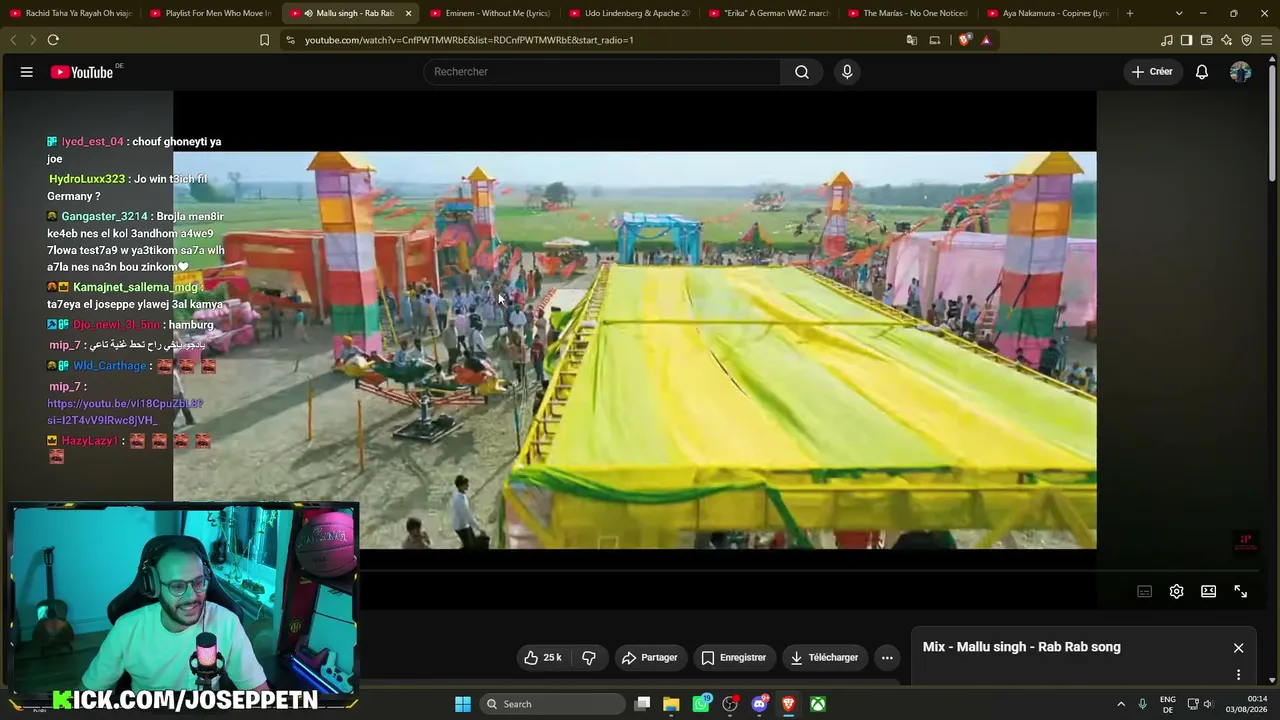This screenshot has height=720, width=1280.
Task: Open the youtu.be link posted by mip_7
Action: coord(124,412)
